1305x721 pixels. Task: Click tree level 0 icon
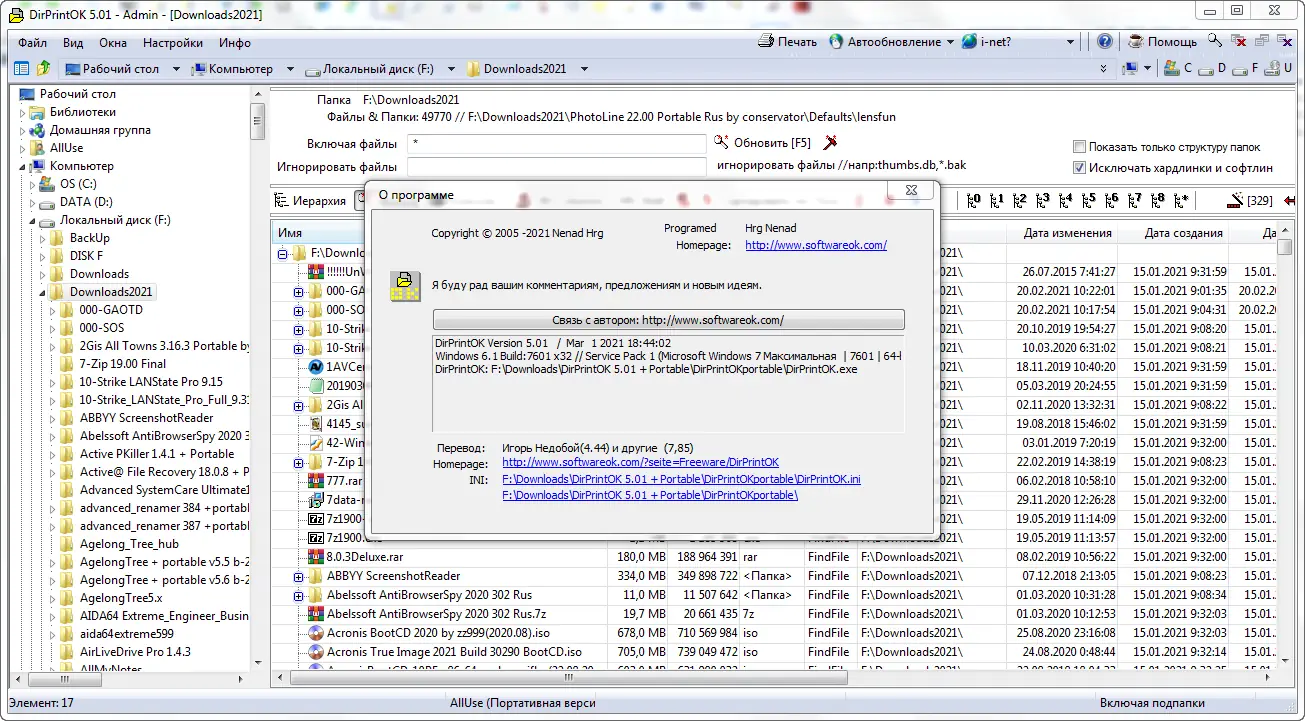(974, 200)
